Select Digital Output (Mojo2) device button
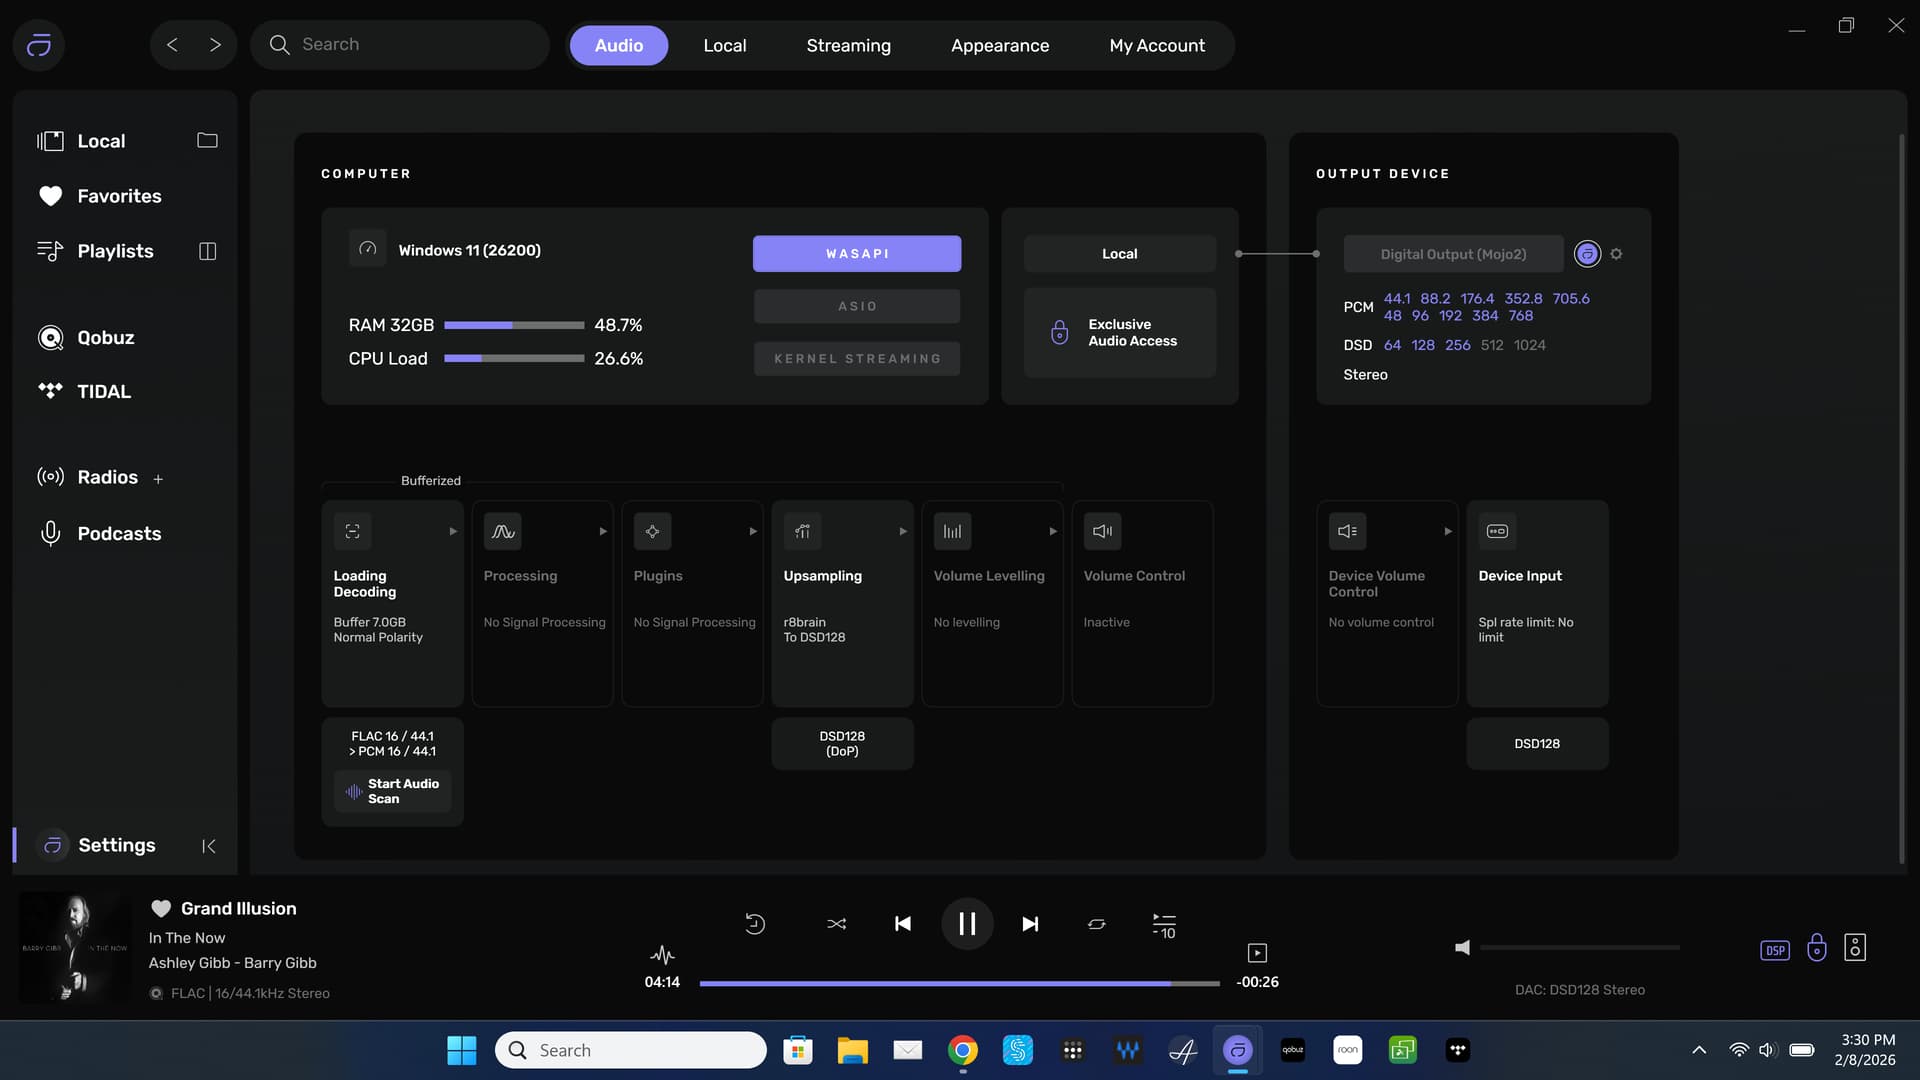This screenshot has height=1080, width=1920. pos(1453,254)
